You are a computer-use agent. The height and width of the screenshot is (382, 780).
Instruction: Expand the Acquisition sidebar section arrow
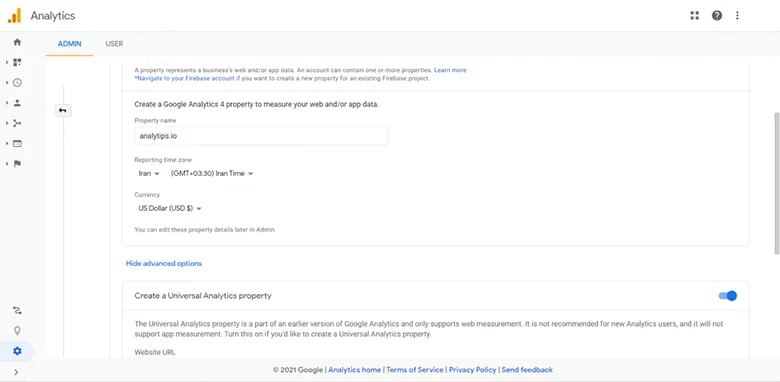[7, 123]
